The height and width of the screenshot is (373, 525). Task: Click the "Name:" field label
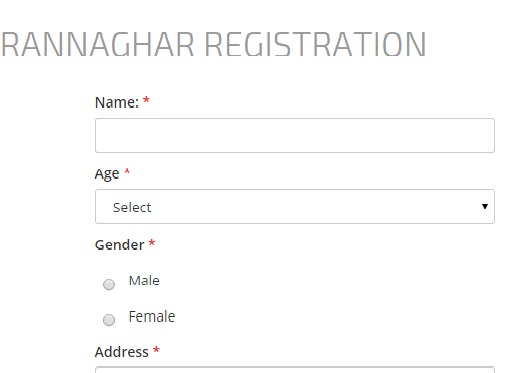[x=117, y=102]
